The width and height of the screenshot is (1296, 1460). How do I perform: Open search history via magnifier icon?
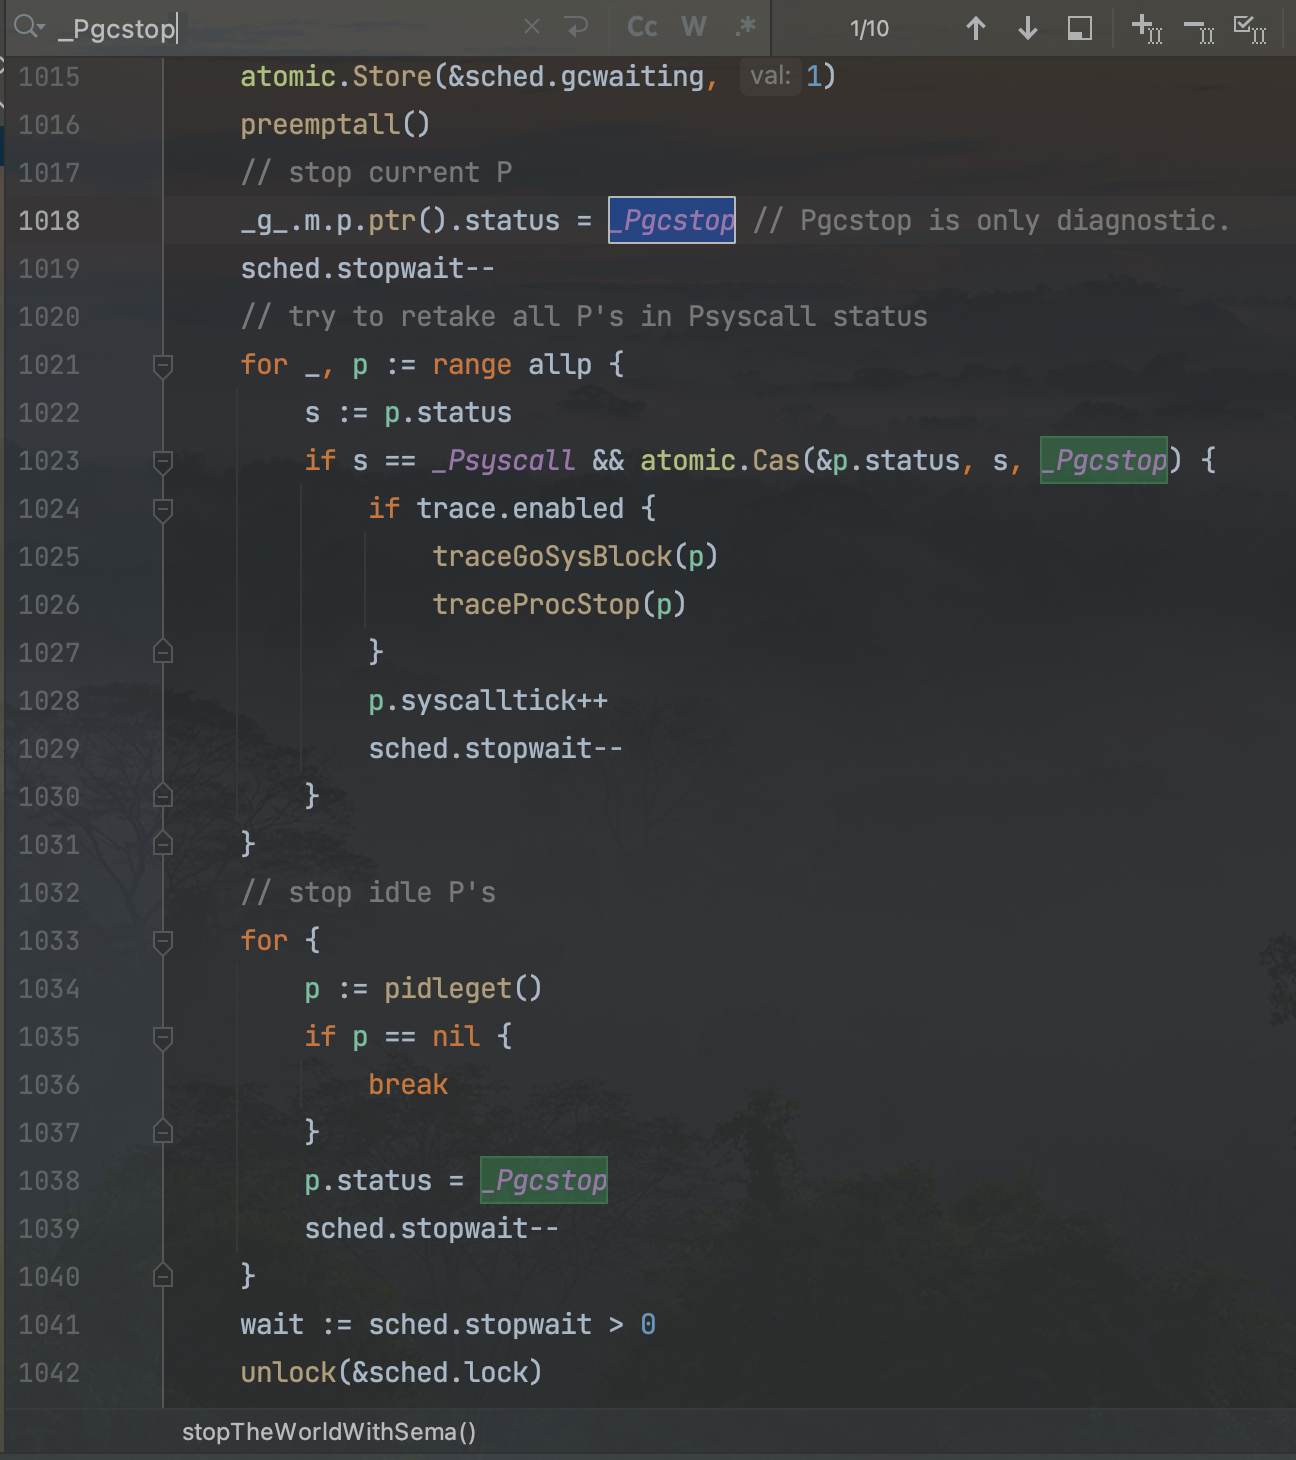(28, 27)
